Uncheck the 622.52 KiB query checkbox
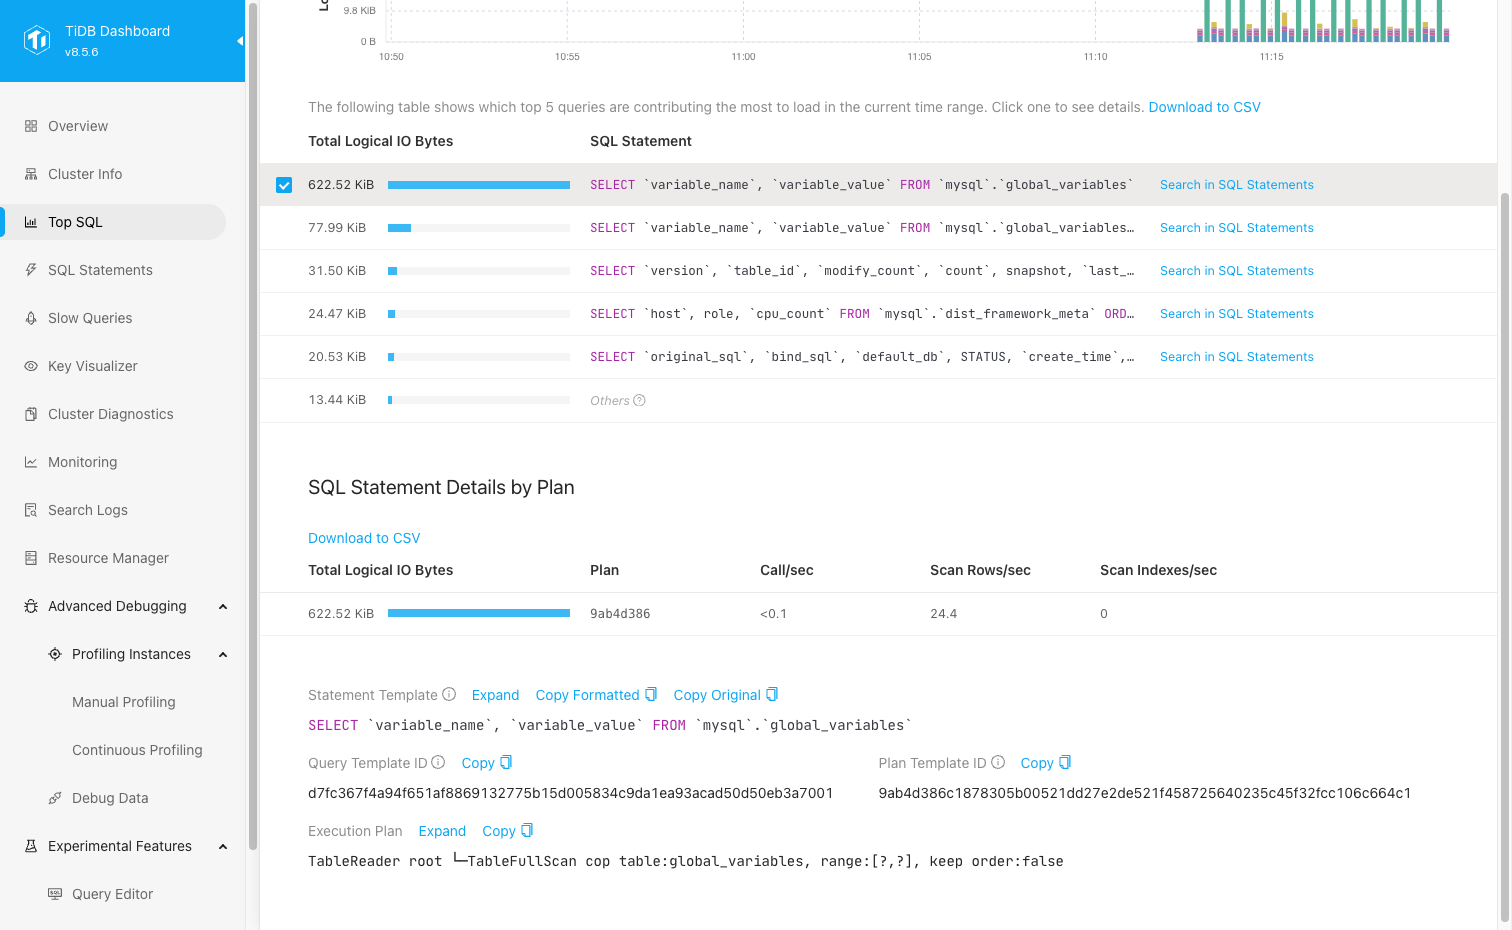This screenshot has width=1512, height=930. (x=284, y=185)
